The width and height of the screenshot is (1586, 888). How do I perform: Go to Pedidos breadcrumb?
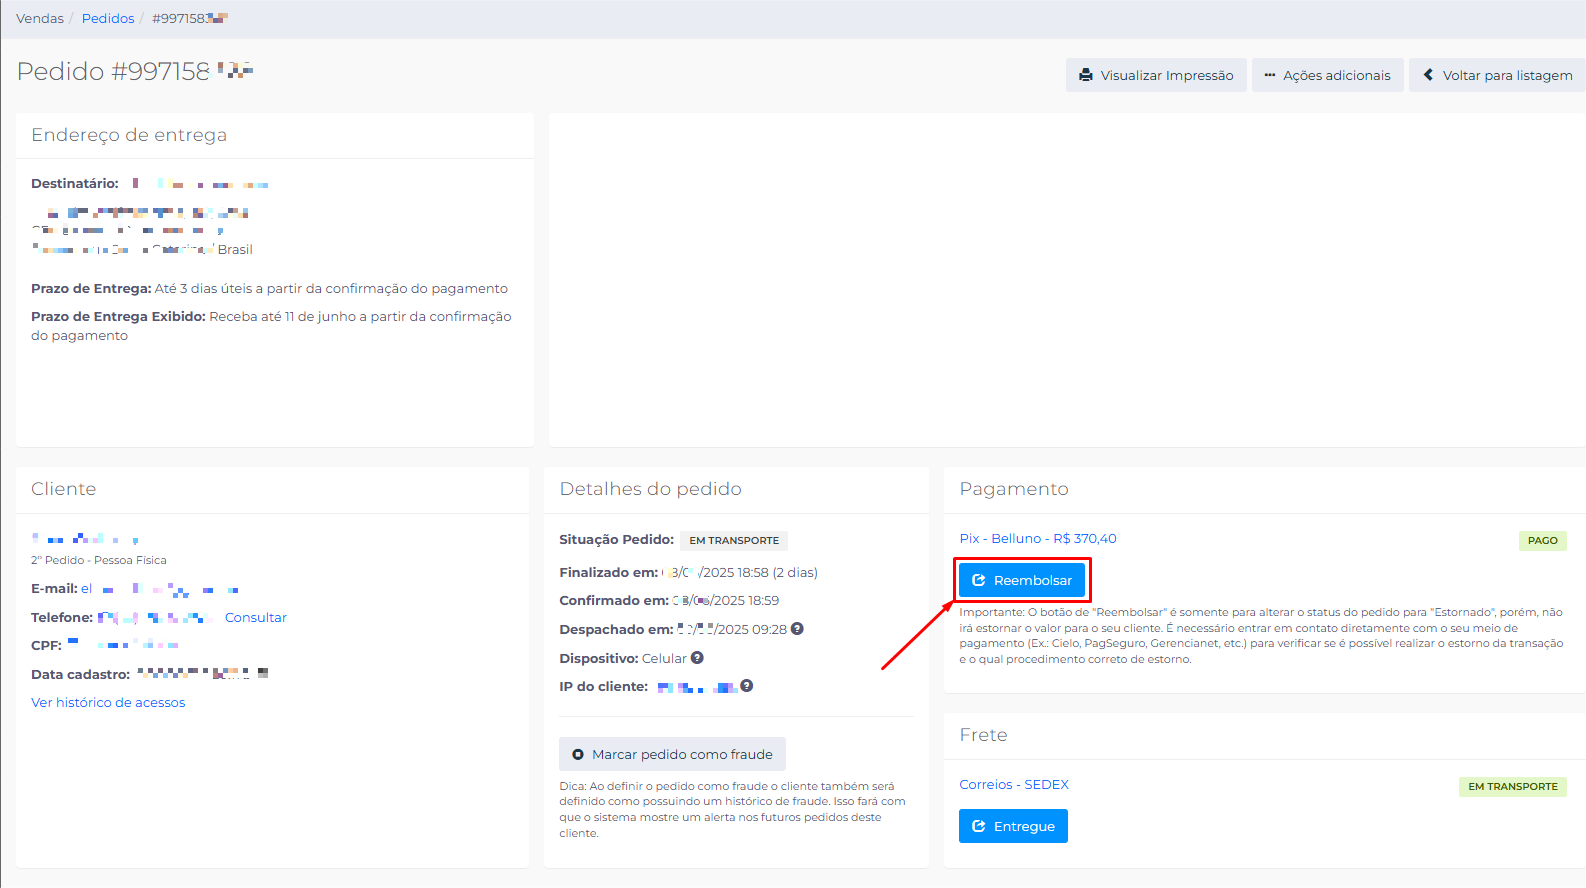108,19
